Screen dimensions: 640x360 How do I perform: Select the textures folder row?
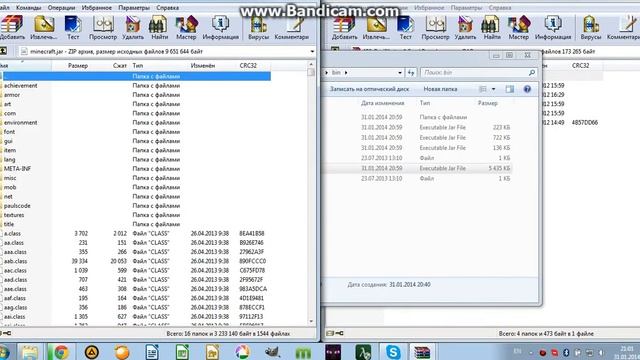[135, 215]
